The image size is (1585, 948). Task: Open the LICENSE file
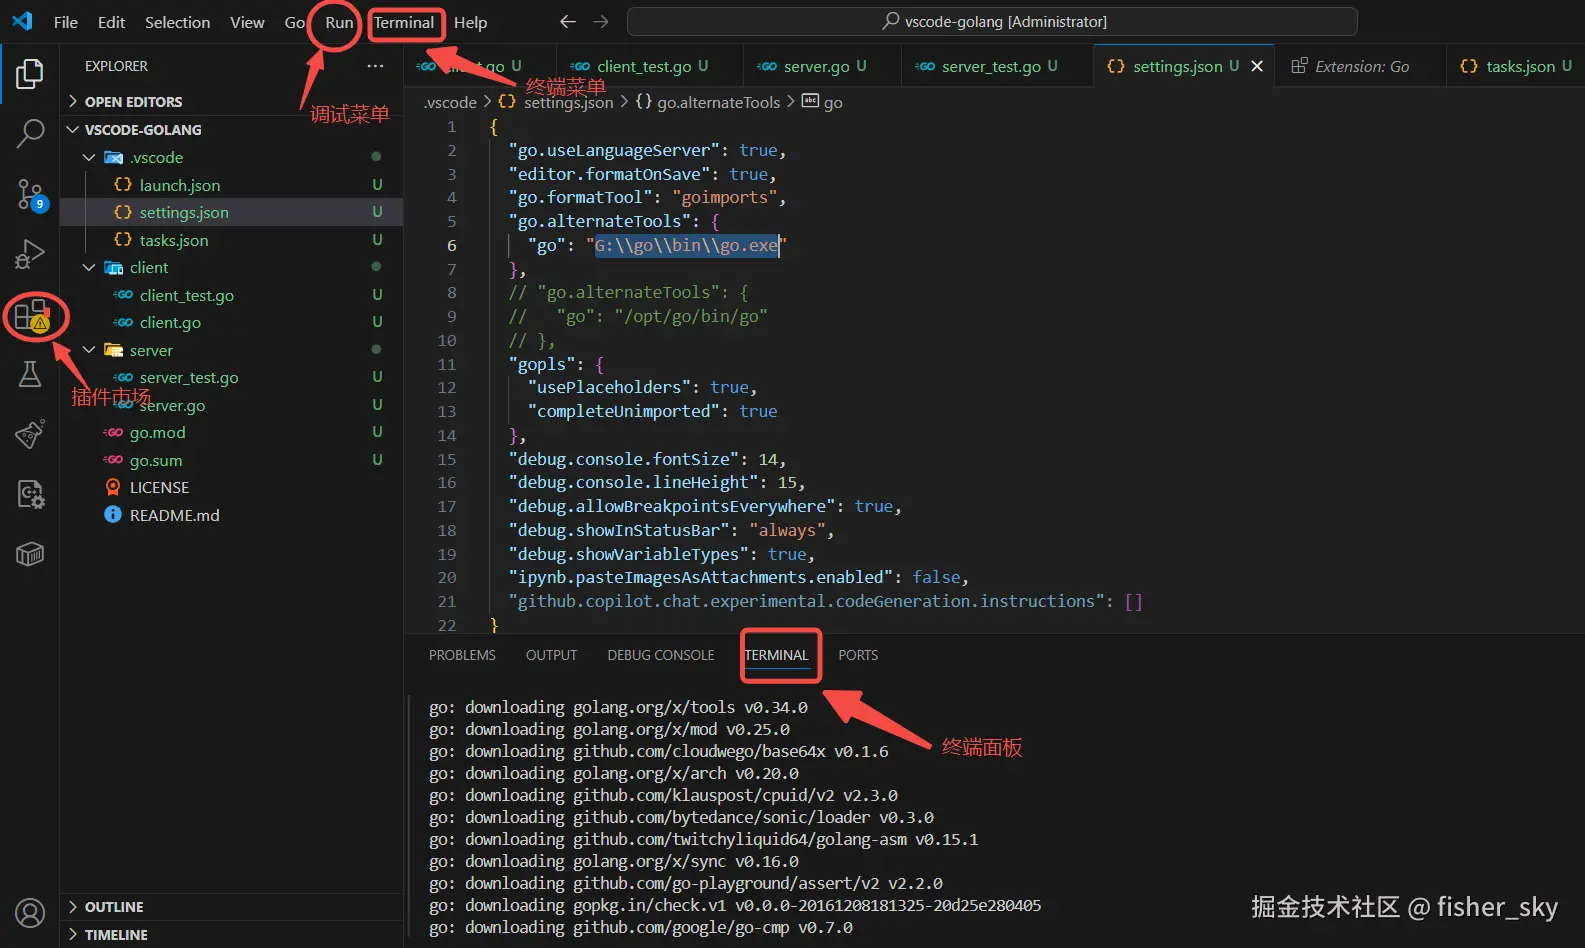(x=231, y=487)
